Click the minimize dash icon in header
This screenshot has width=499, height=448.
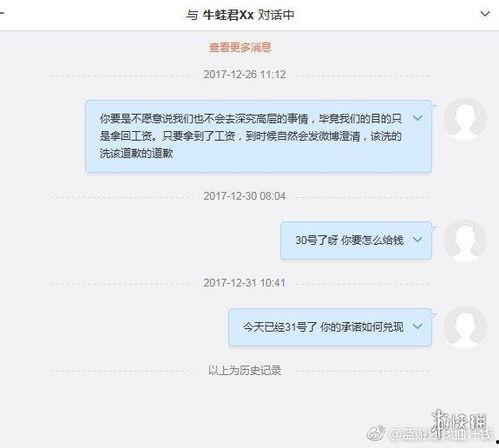[2, 13]
